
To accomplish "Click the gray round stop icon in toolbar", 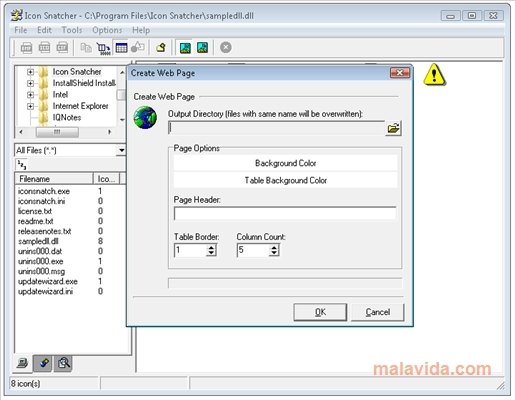I will coord(226,47).
